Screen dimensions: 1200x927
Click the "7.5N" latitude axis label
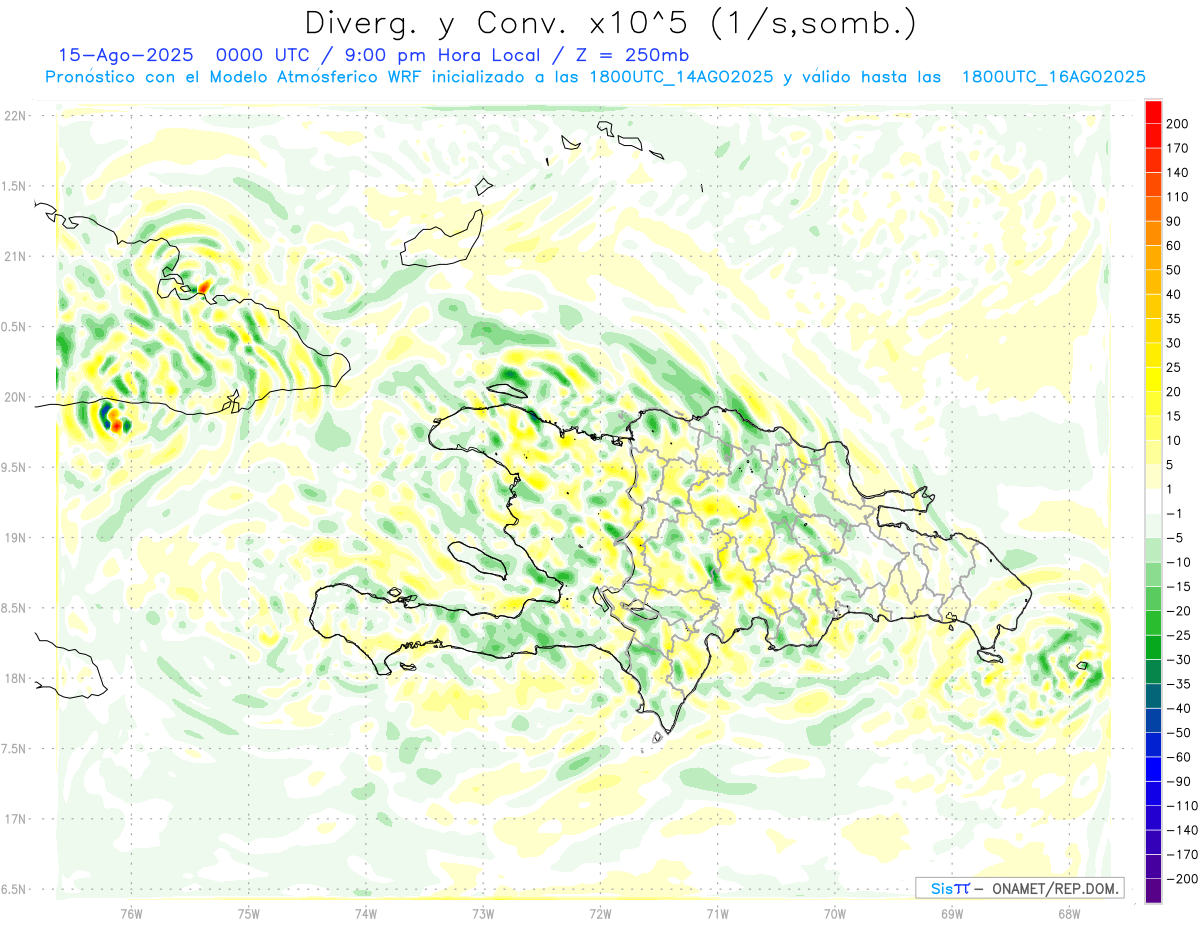tap(14, 749)
